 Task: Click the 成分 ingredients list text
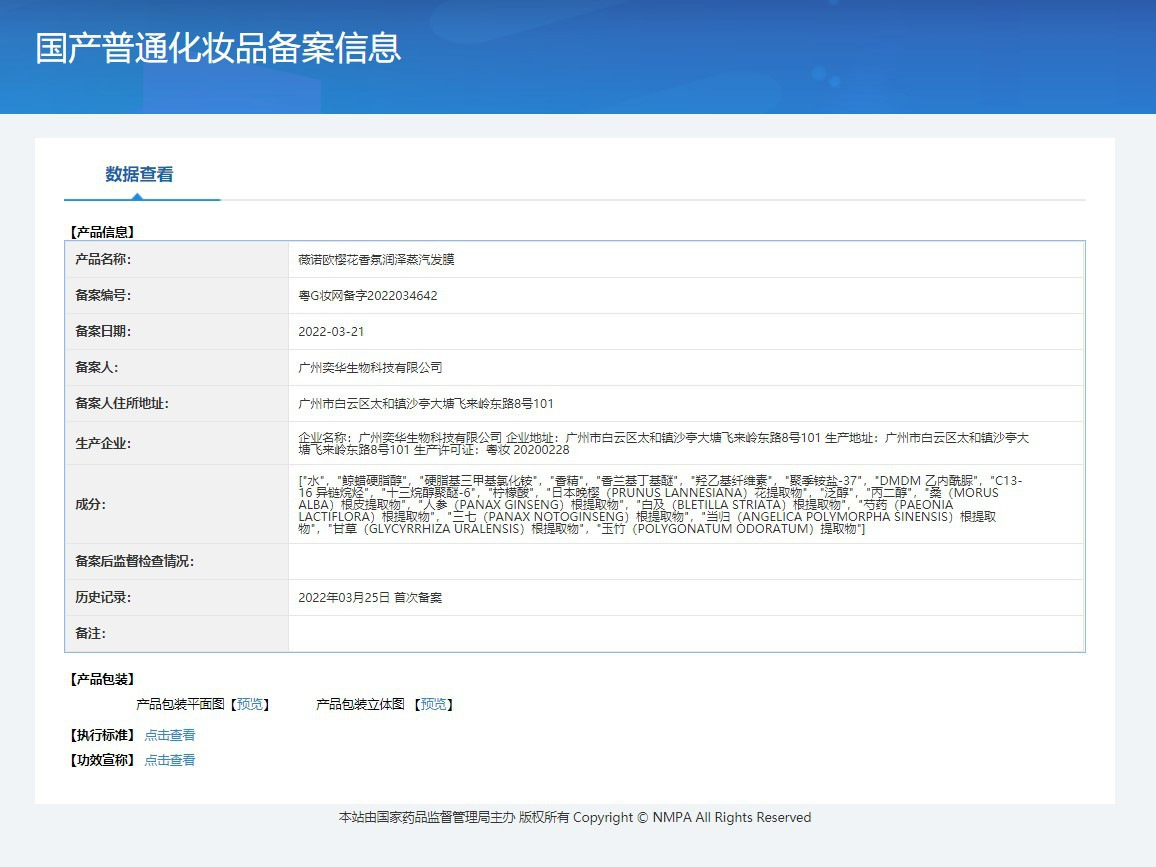[x=660, y=504]
